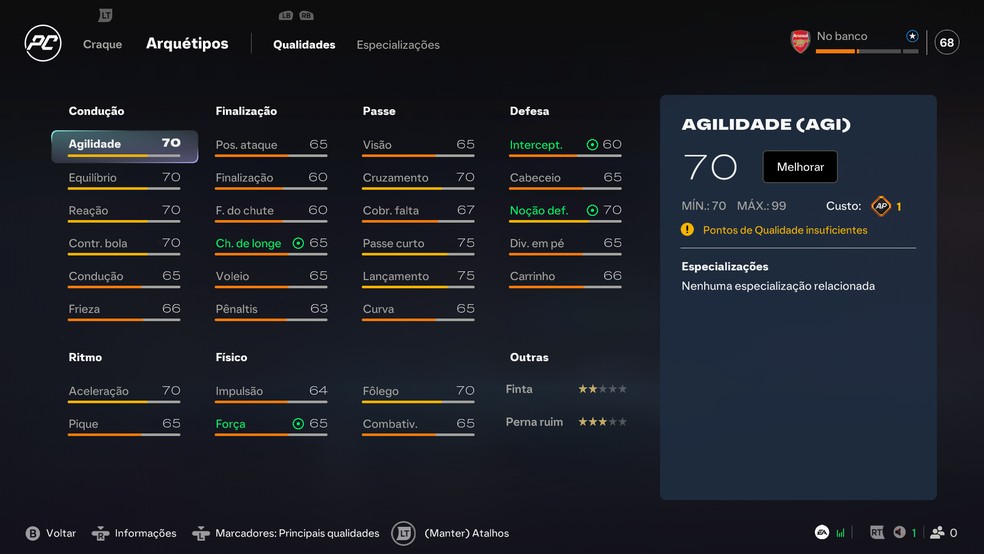This screenshot has height=554, width=984.
Task: Click the LB bumper icon
Action: 286,16
